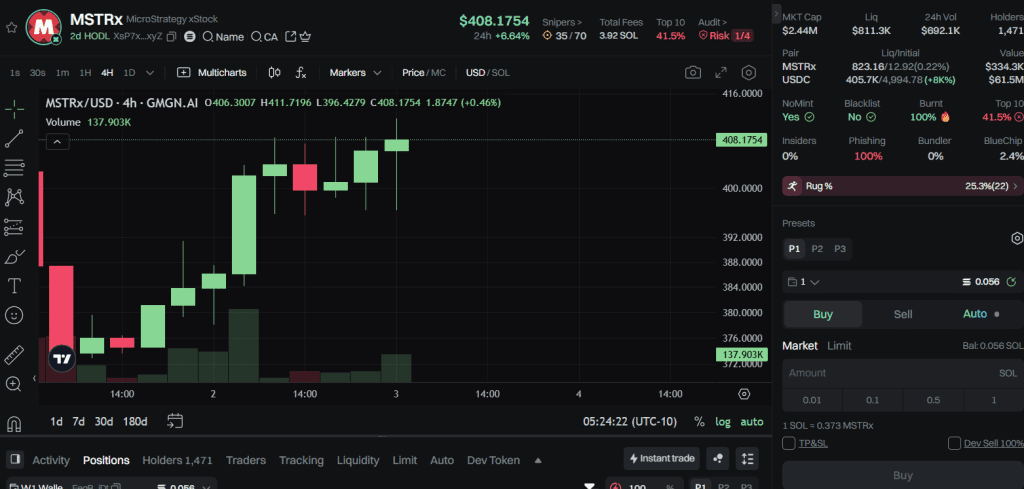Switch chart to 30s interval

coord(37,72)
